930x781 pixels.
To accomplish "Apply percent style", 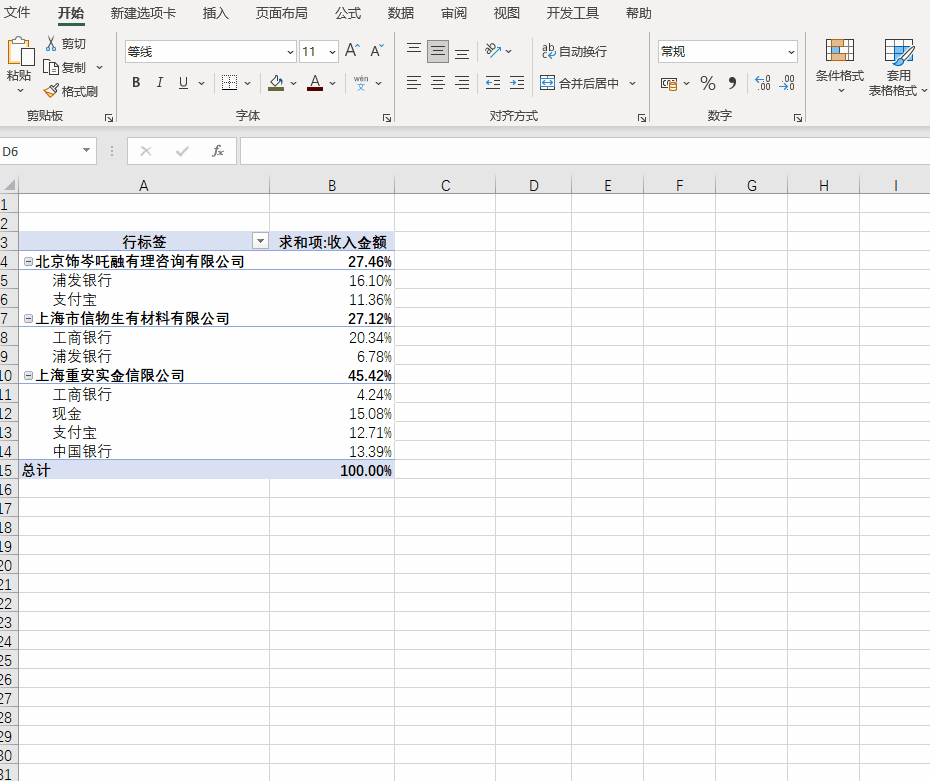I will 708,83.
